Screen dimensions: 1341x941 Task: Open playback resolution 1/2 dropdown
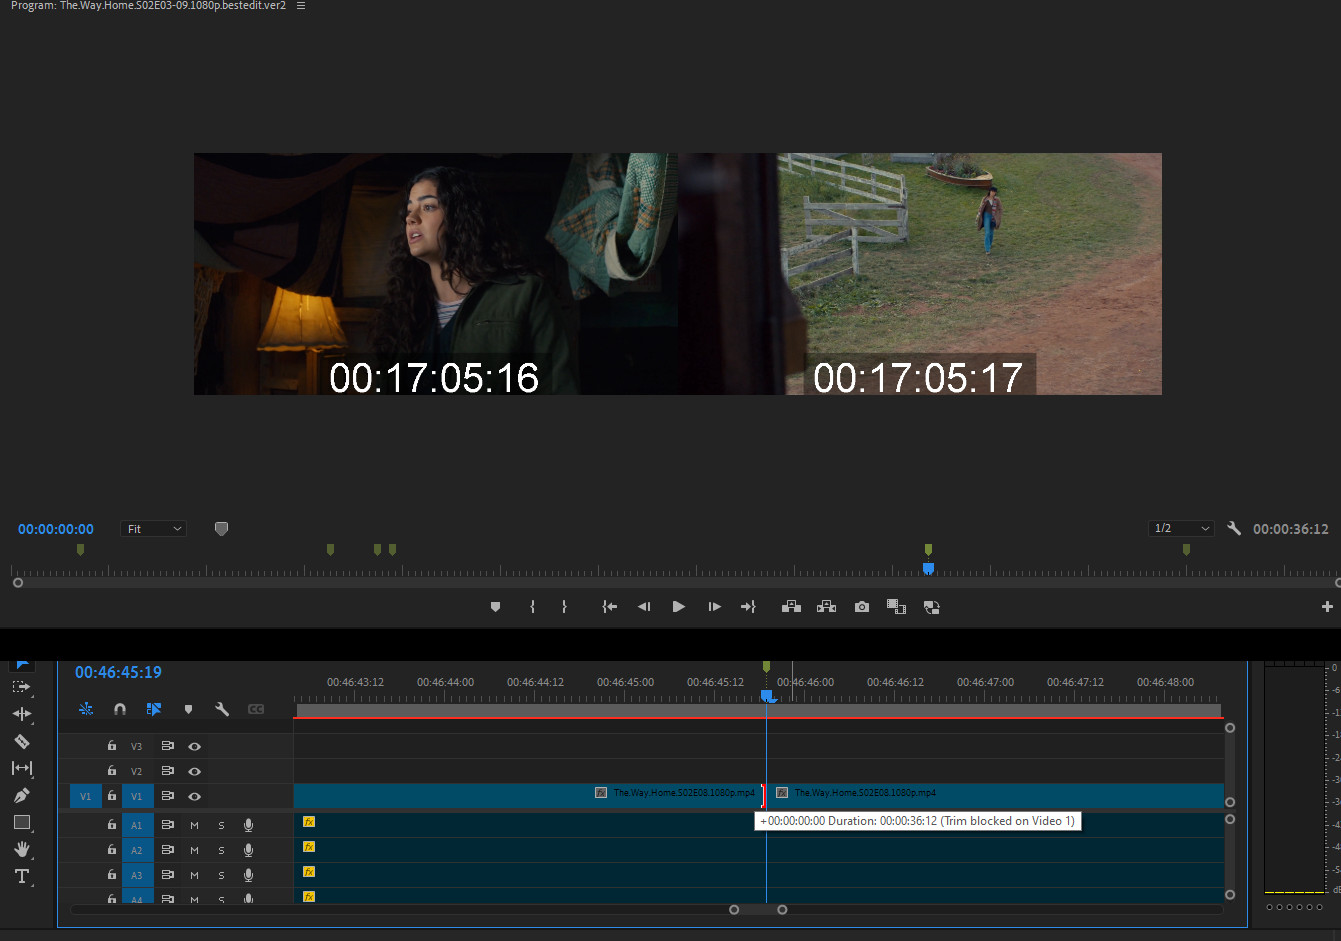click(1181, 528)
